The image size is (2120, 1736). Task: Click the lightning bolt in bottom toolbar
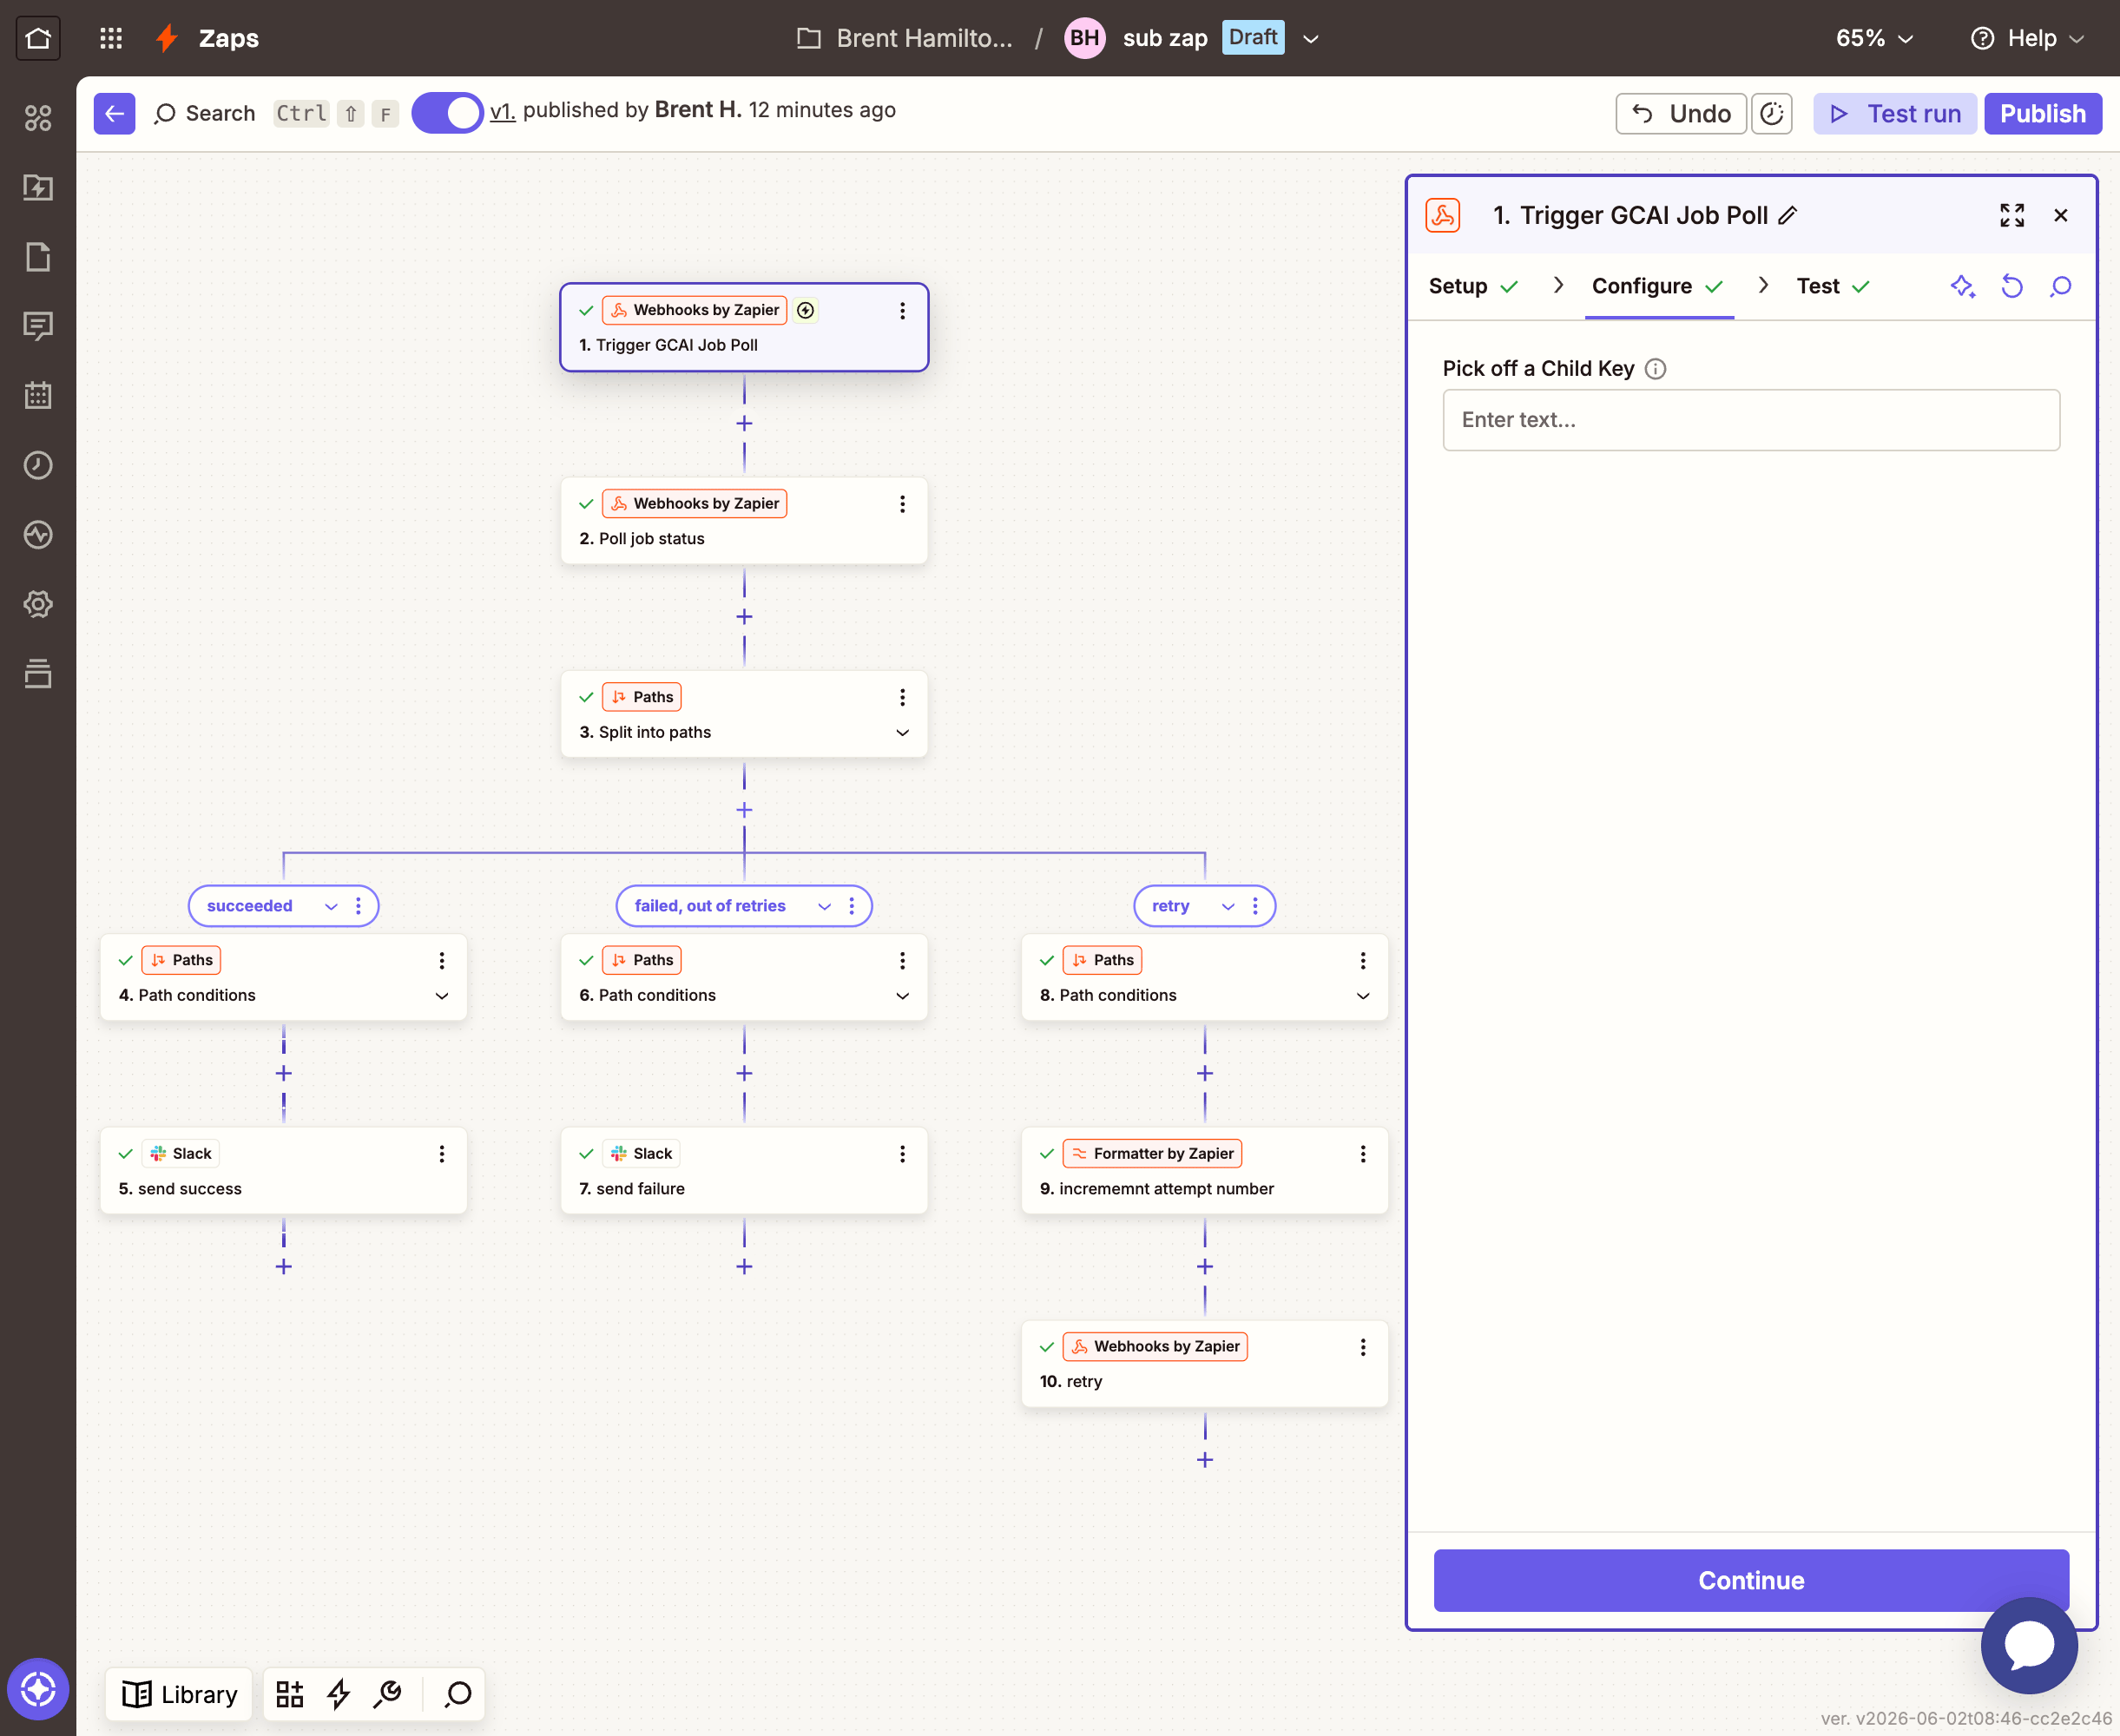click(x=339, y=1693)
